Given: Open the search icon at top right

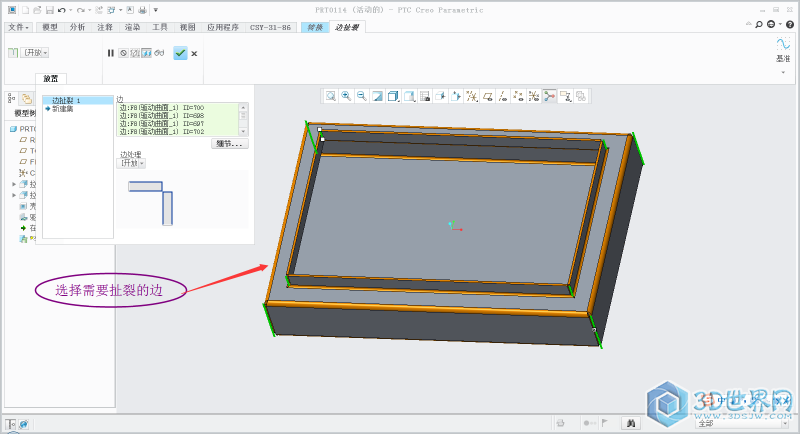Looking at the screenshot, I should (x=759, y=24).
